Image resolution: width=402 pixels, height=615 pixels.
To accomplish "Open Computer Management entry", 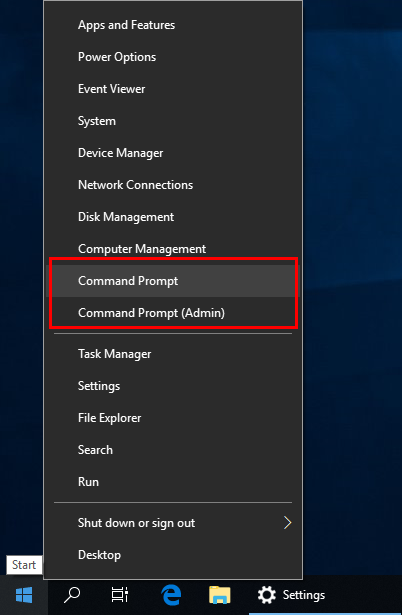I will click(173, 249).
